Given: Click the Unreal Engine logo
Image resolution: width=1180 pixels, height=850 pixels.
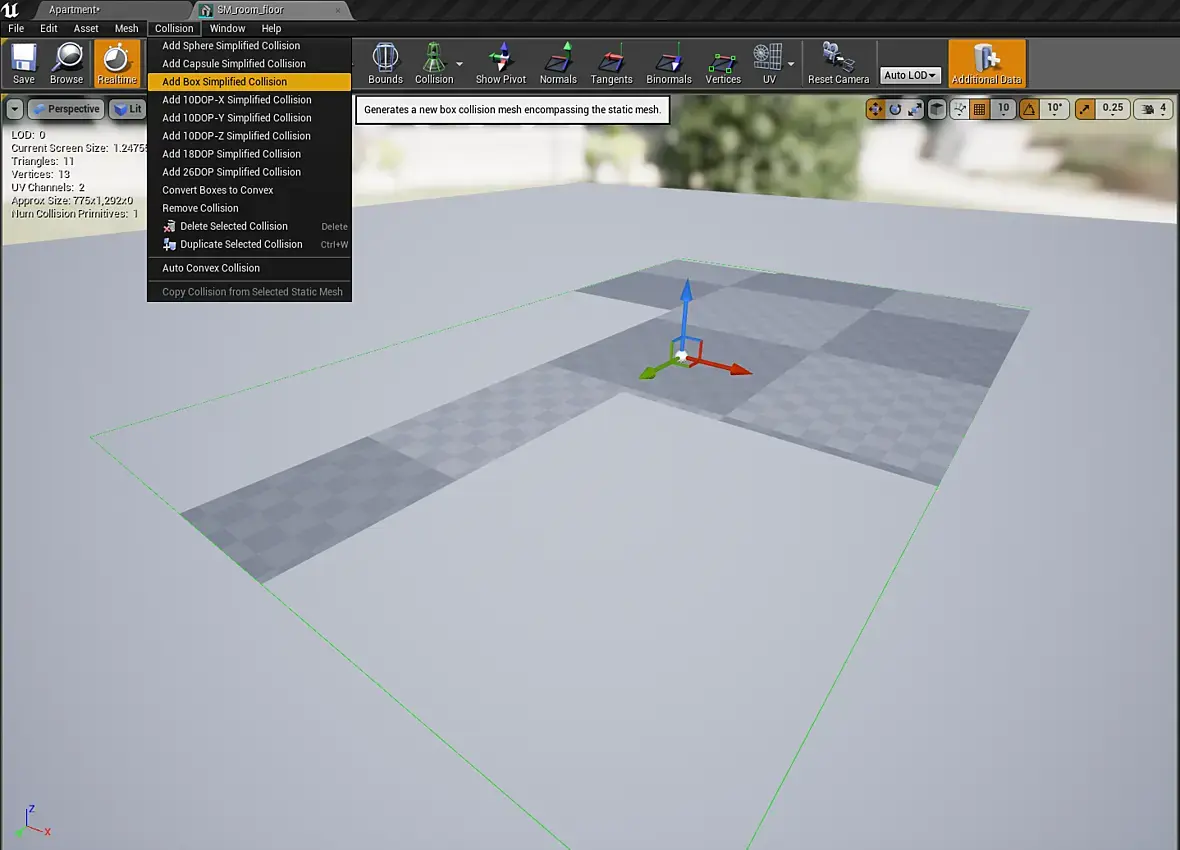Looking at the screenshot, I should point(11,10).
